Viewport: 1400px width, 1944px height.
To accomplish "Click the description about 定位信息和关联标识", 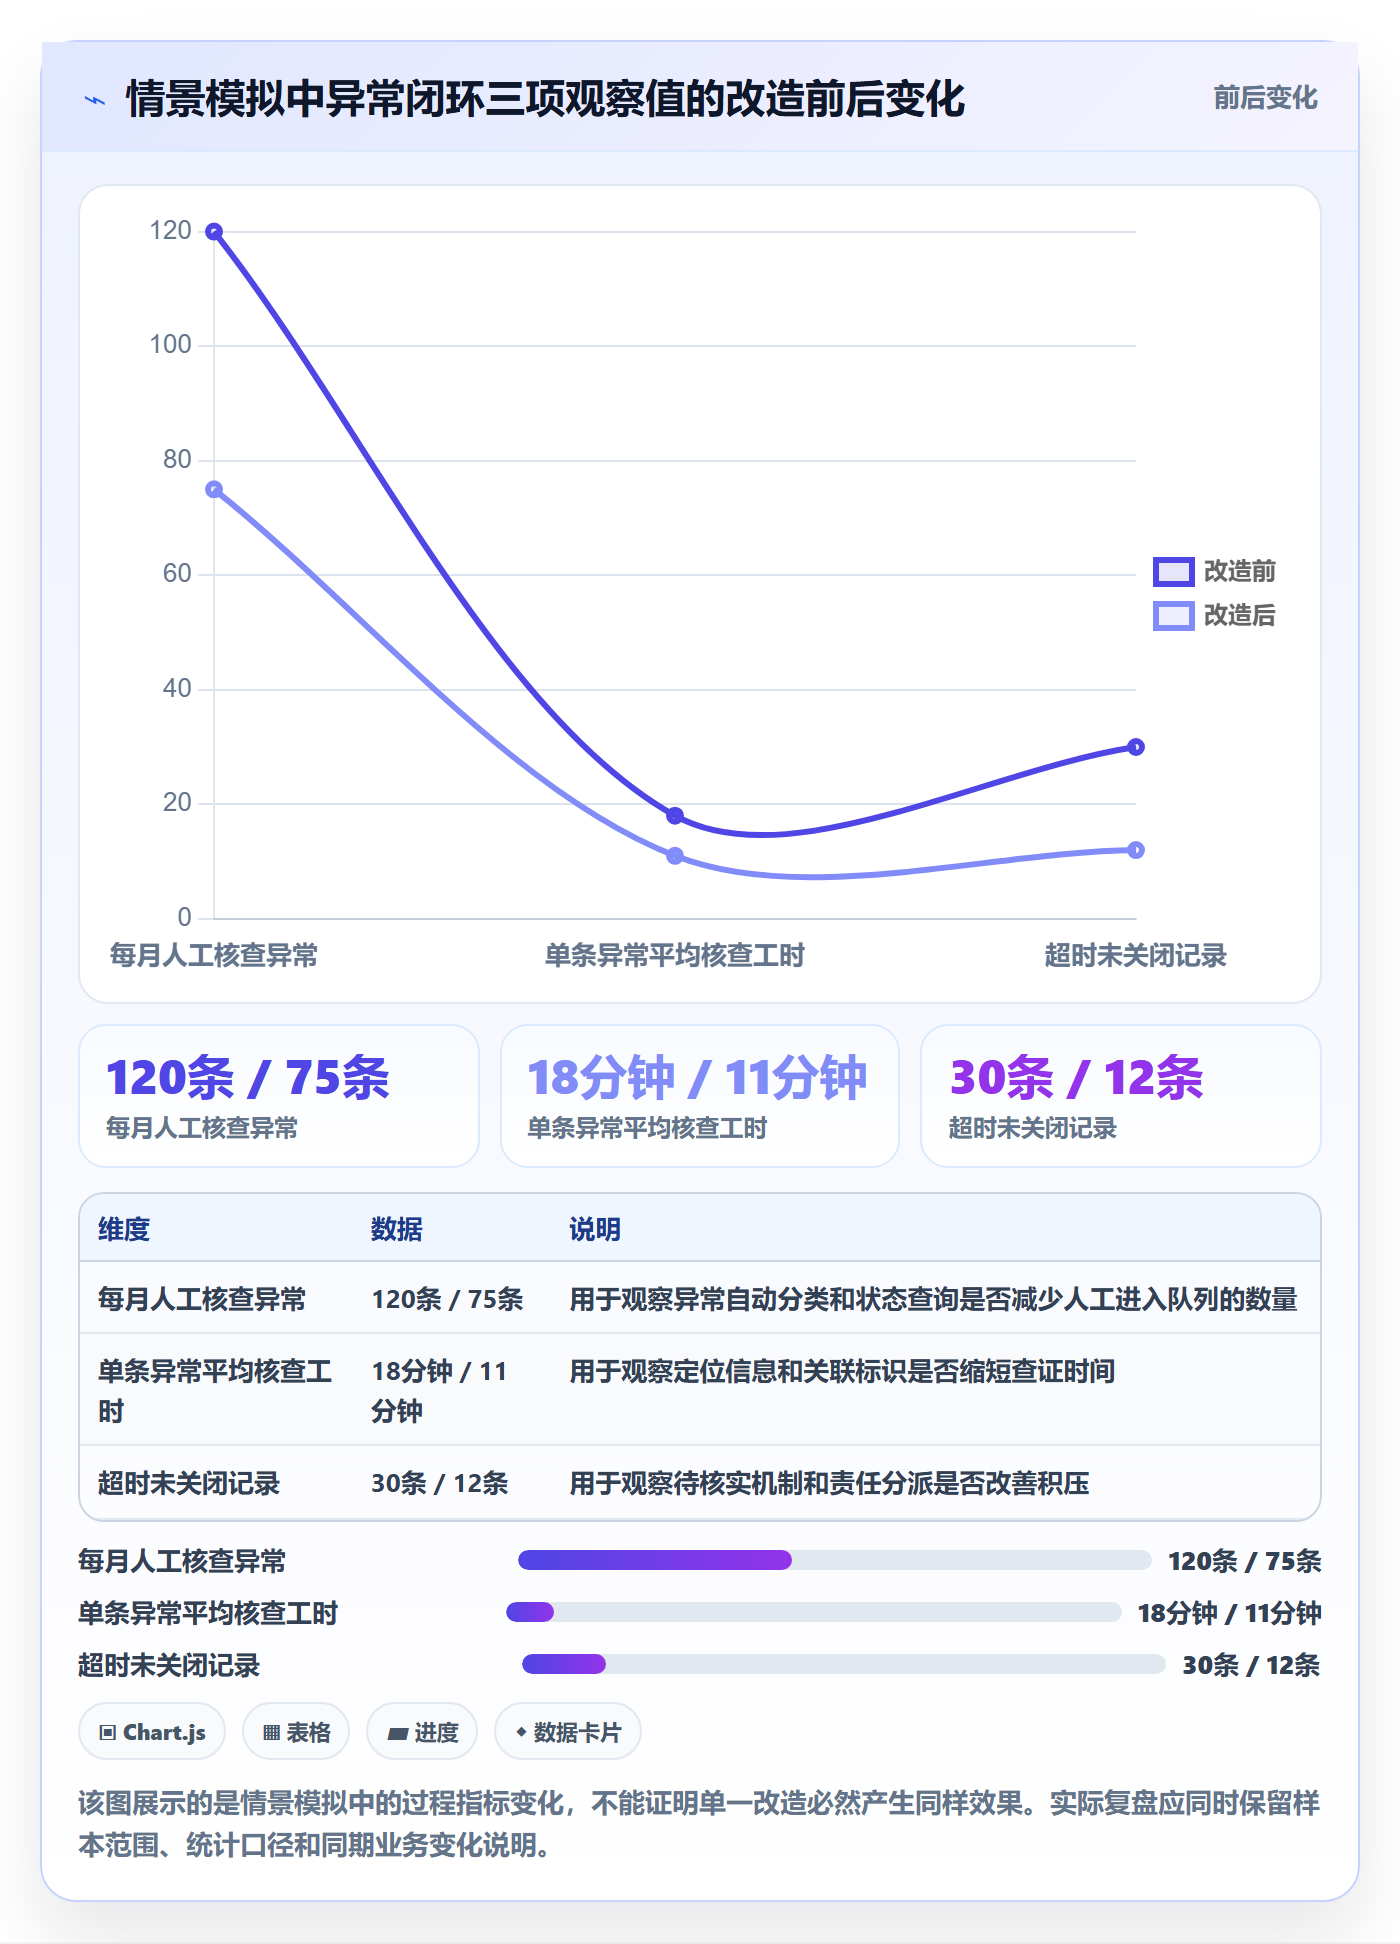I will point(842,1371).
